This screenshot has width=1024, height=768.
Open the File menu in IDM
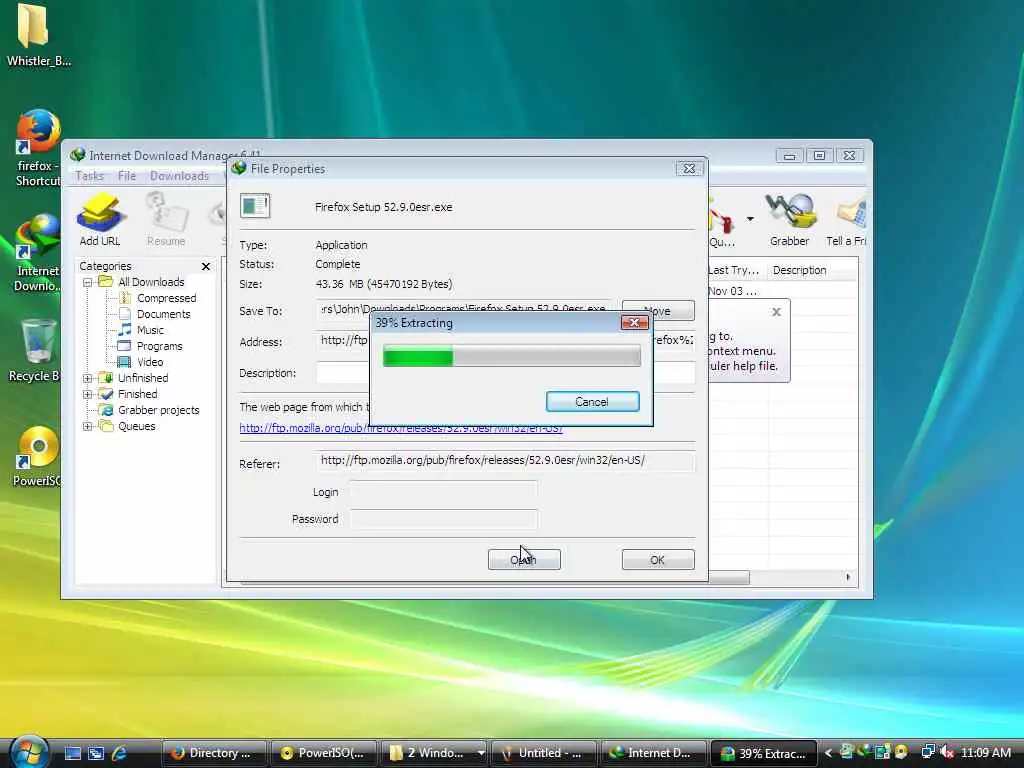click(127, 176)
